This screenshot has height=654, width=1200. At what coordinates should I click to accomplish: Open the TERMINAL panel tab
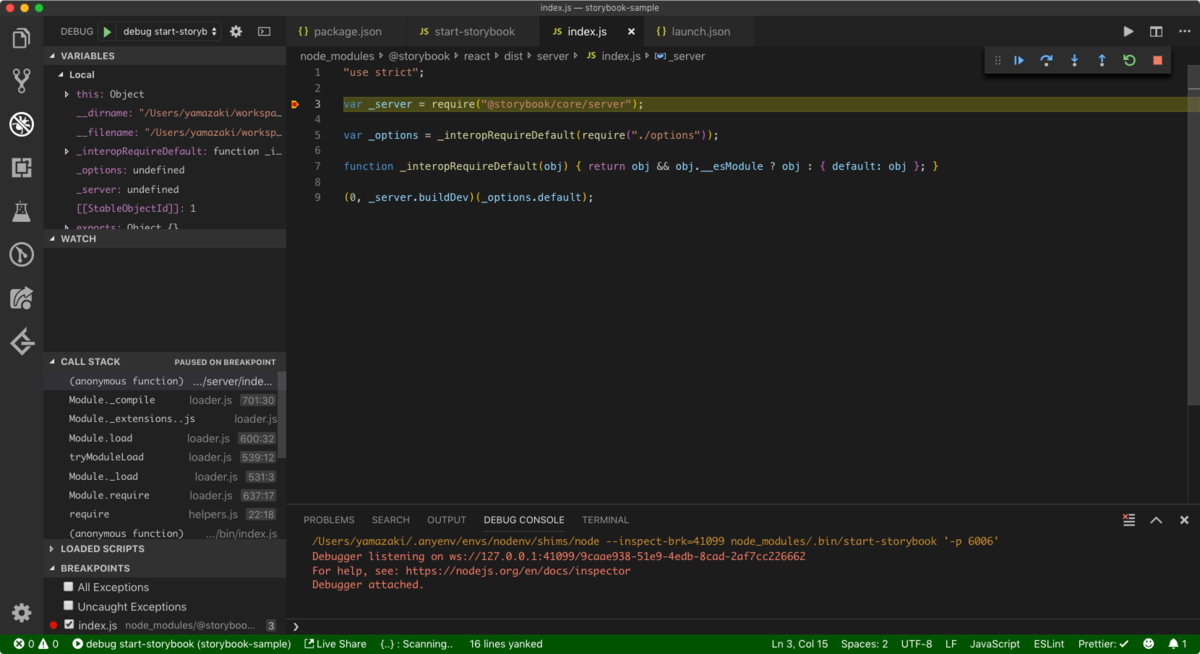(606, 520)
